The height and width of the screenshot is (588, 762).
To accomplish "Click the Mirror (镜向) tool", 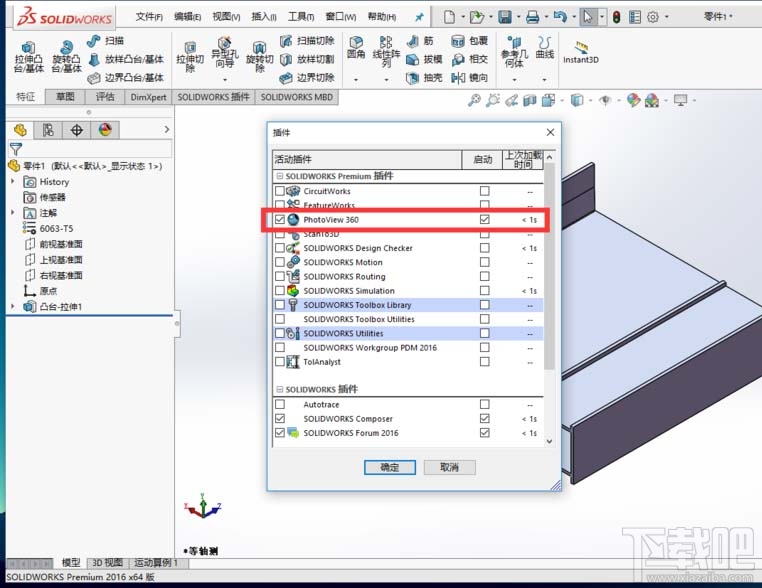I will pos(469,78).
